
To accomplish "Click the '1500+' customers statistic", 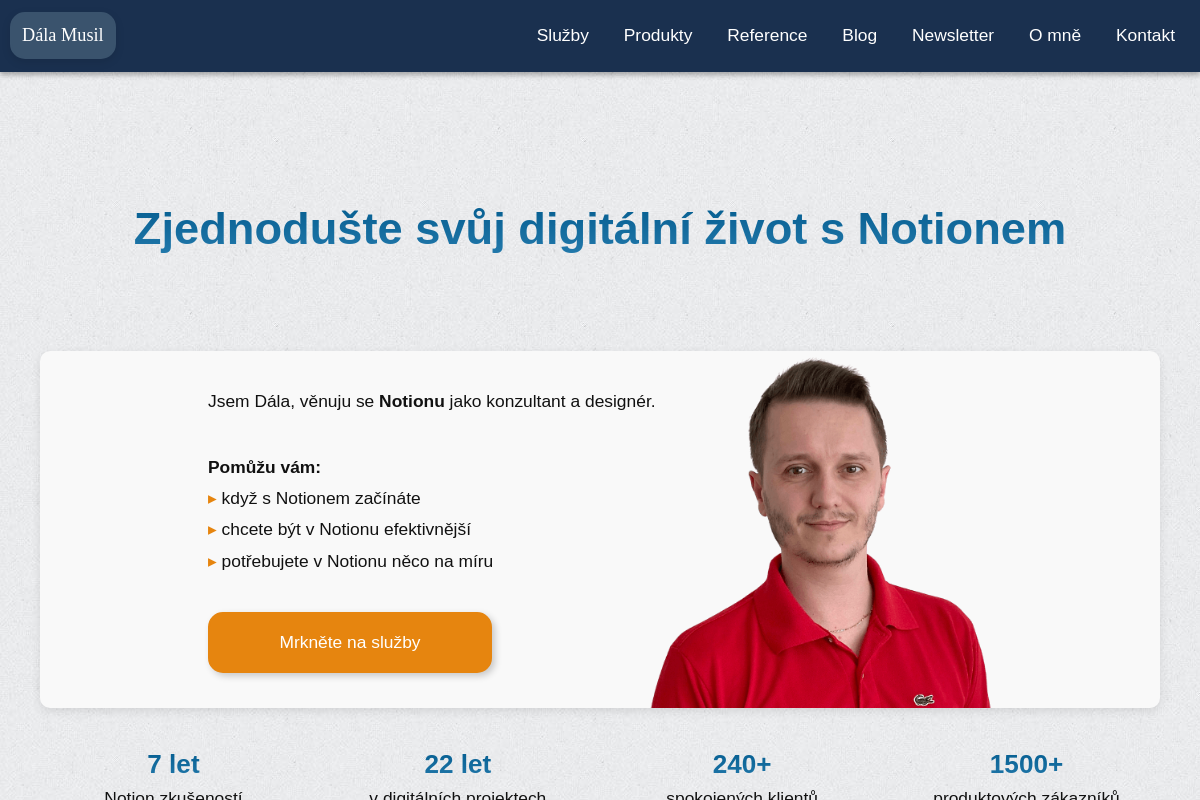I will pos(1026,764).
